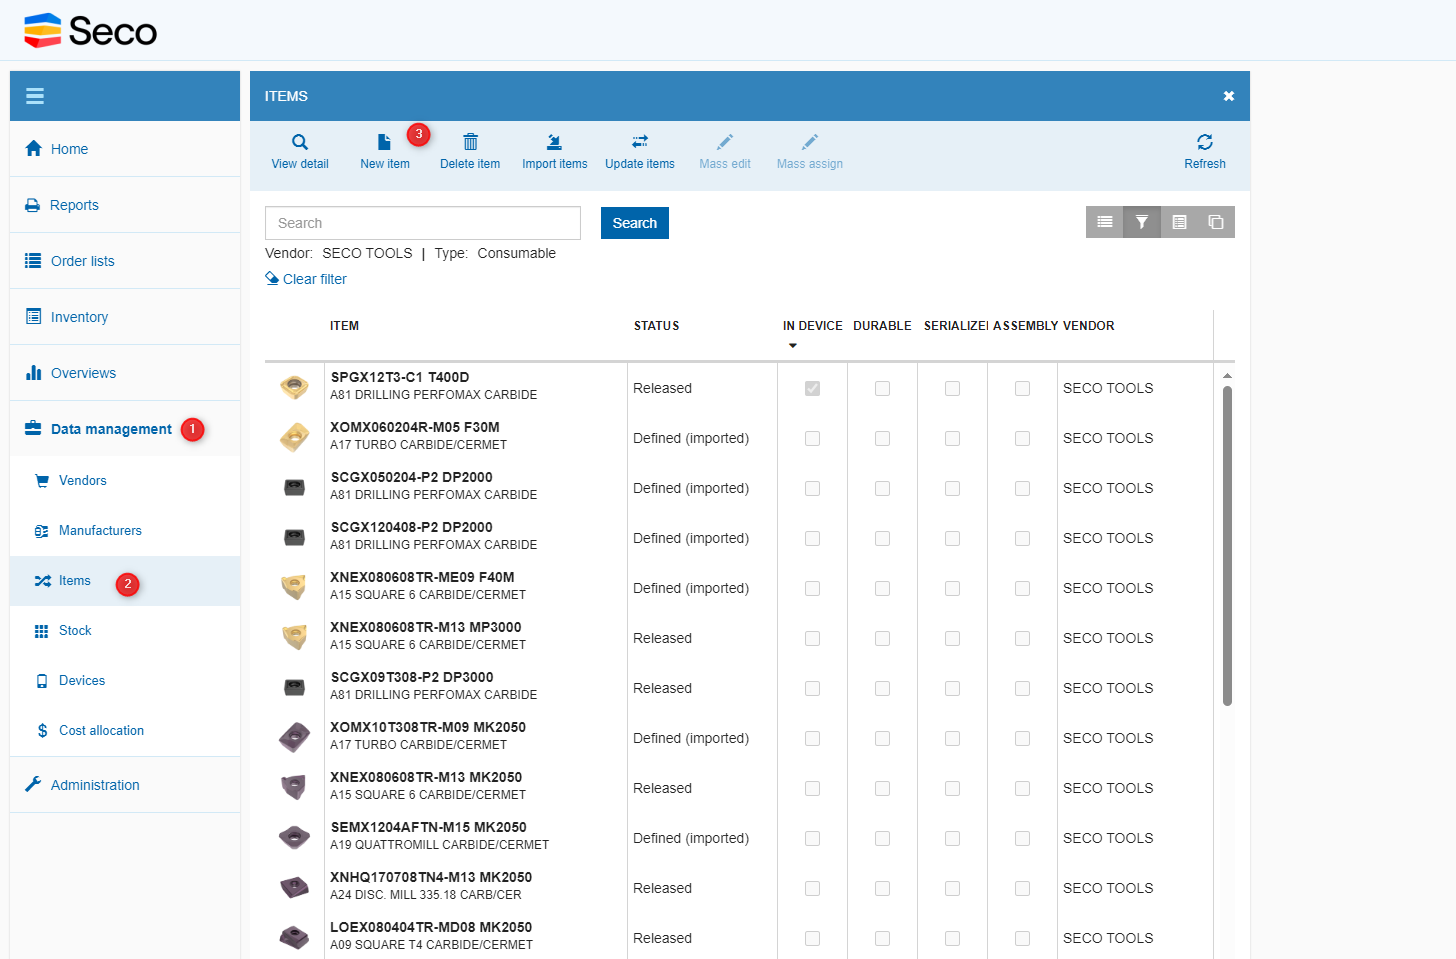Image resolution: width=1456 pixels, height=959 pixels.
Task: Click SCGX050204-P2 DP2000 thumbnail
Action: pos(294,487)
